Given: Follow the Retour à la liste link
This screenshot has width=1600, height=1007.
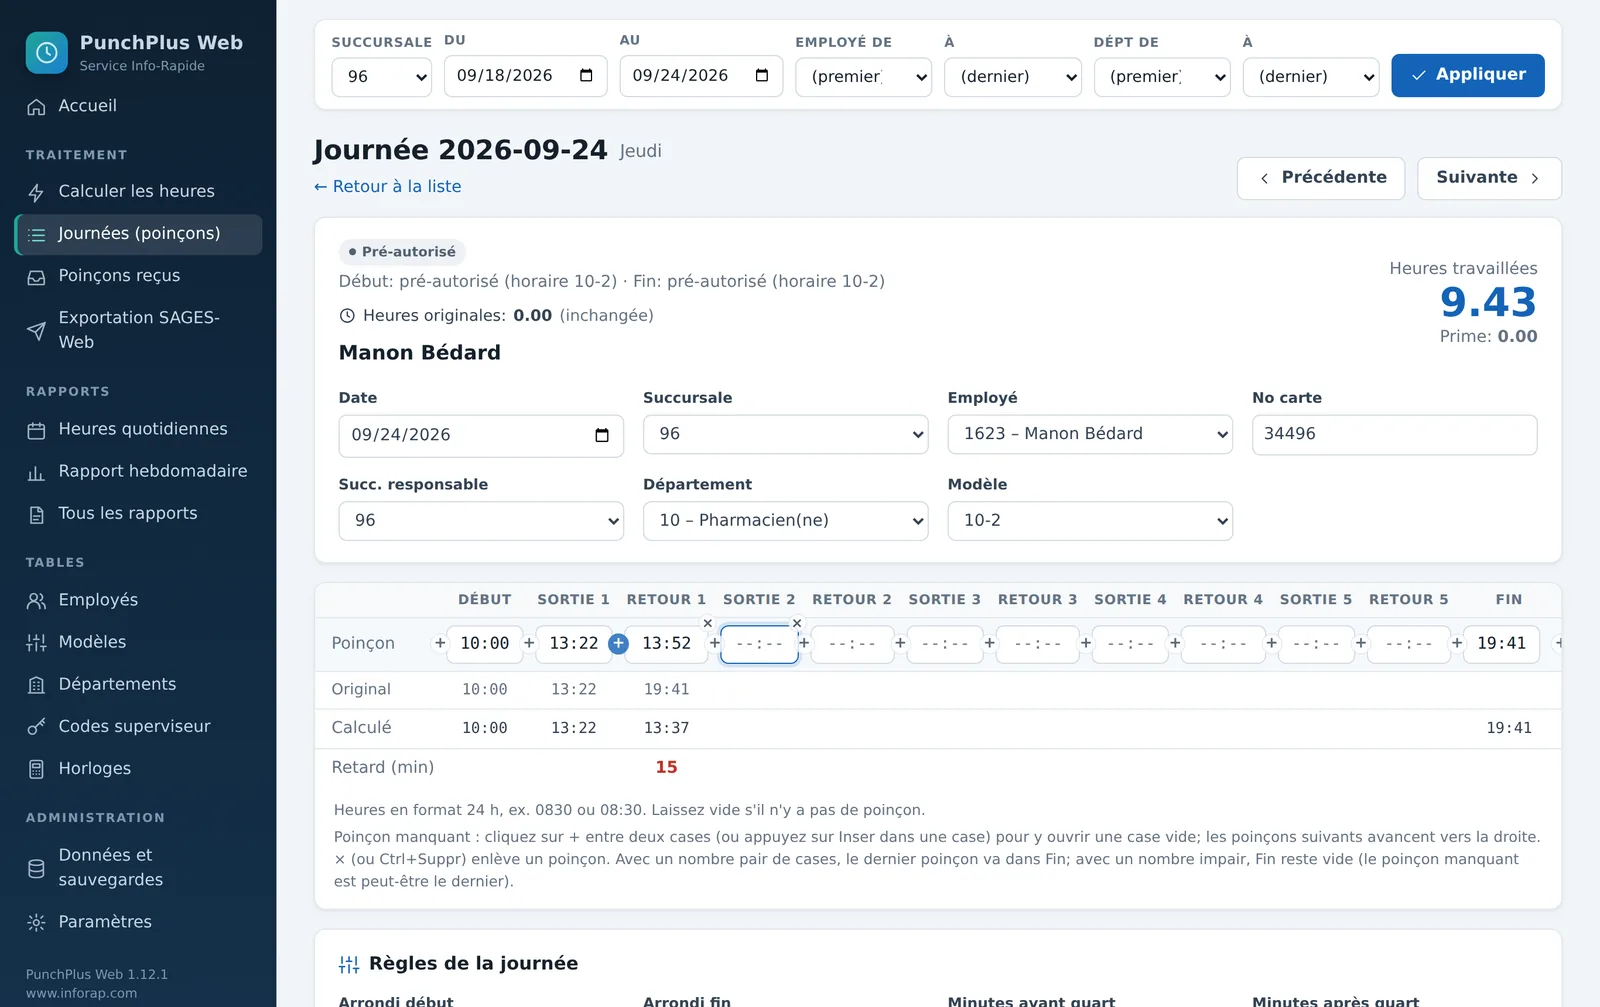Looking at the screenshot, I should 388,187.
